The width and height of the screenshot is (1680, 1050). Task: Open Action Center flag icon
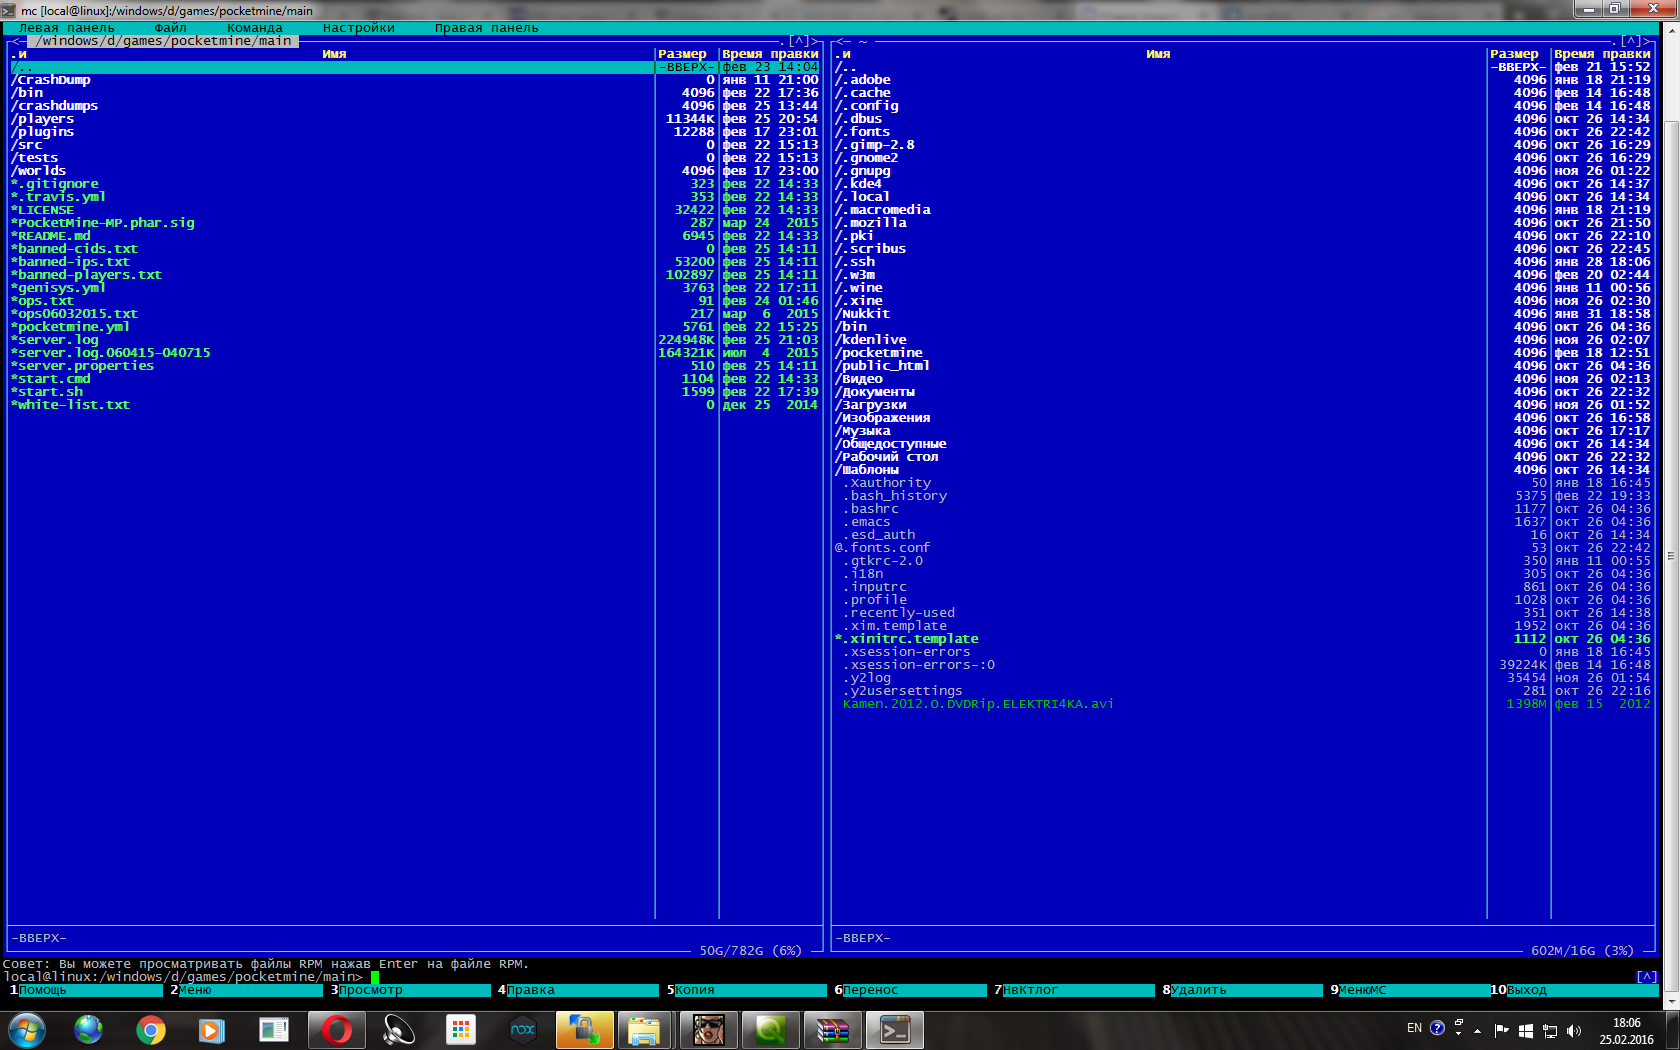[1502, 1030]
